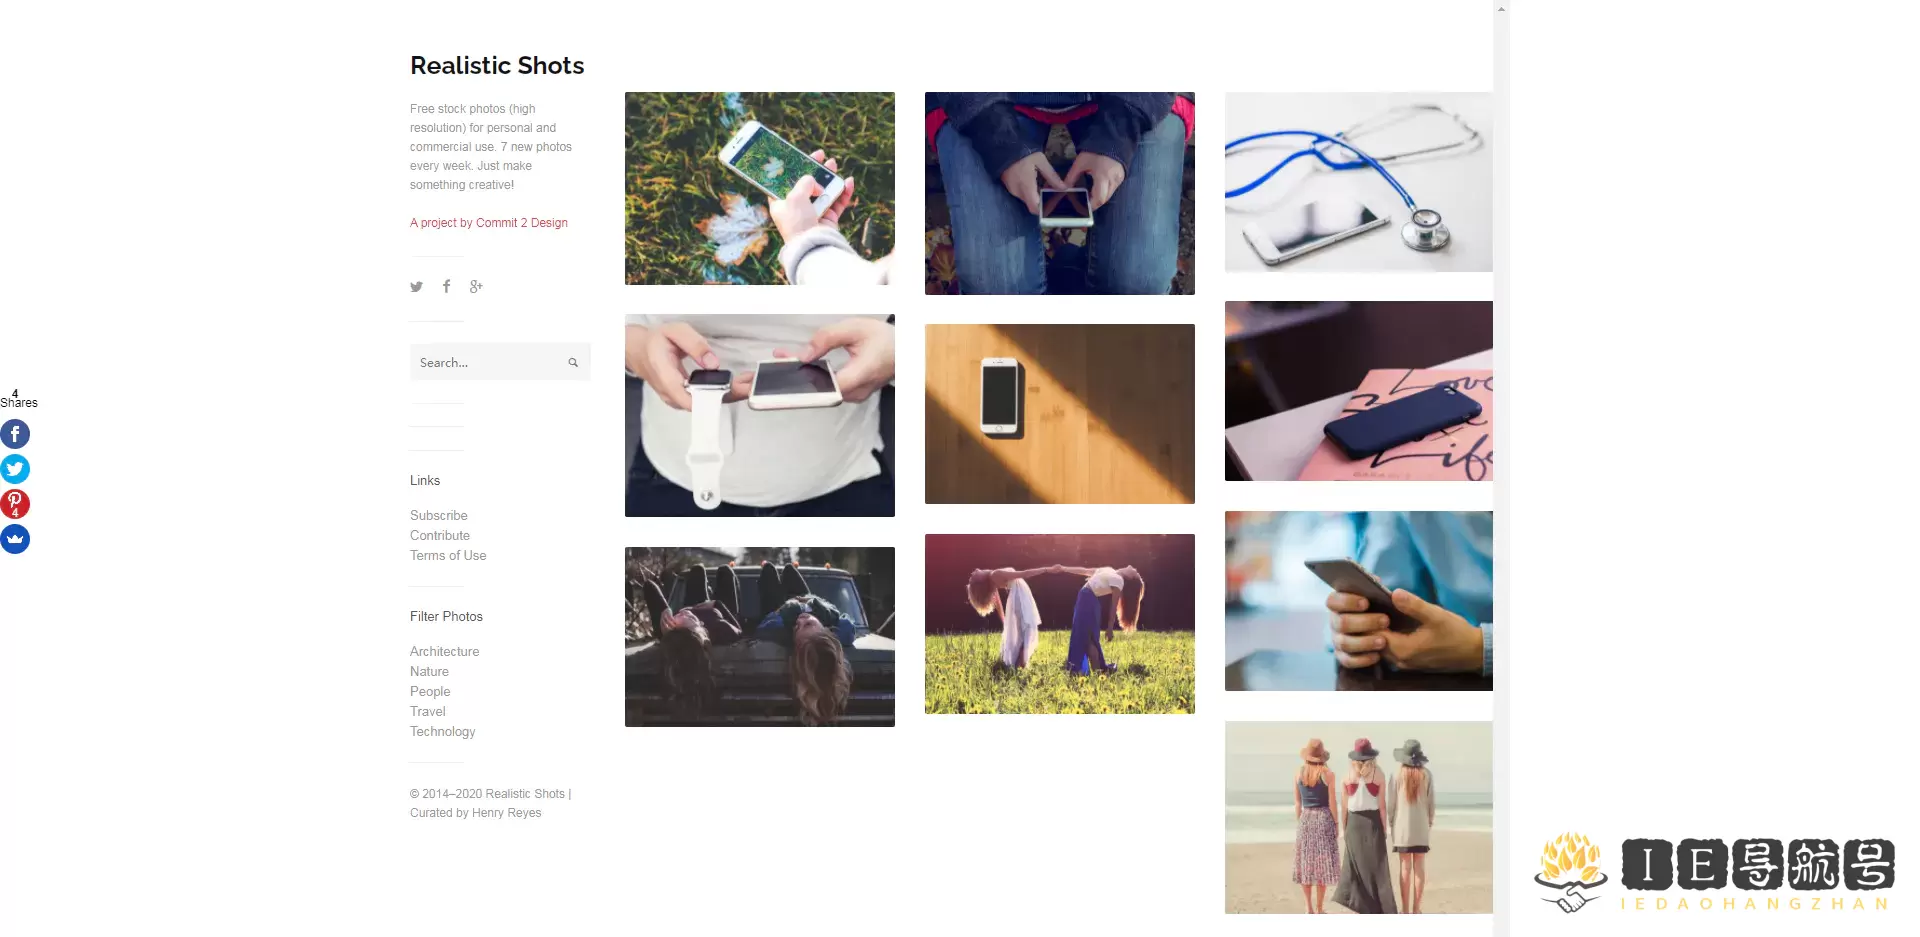This screenshot has width=1920, height=937.
Task: Click the search magnifier icon
Action: 573,363
